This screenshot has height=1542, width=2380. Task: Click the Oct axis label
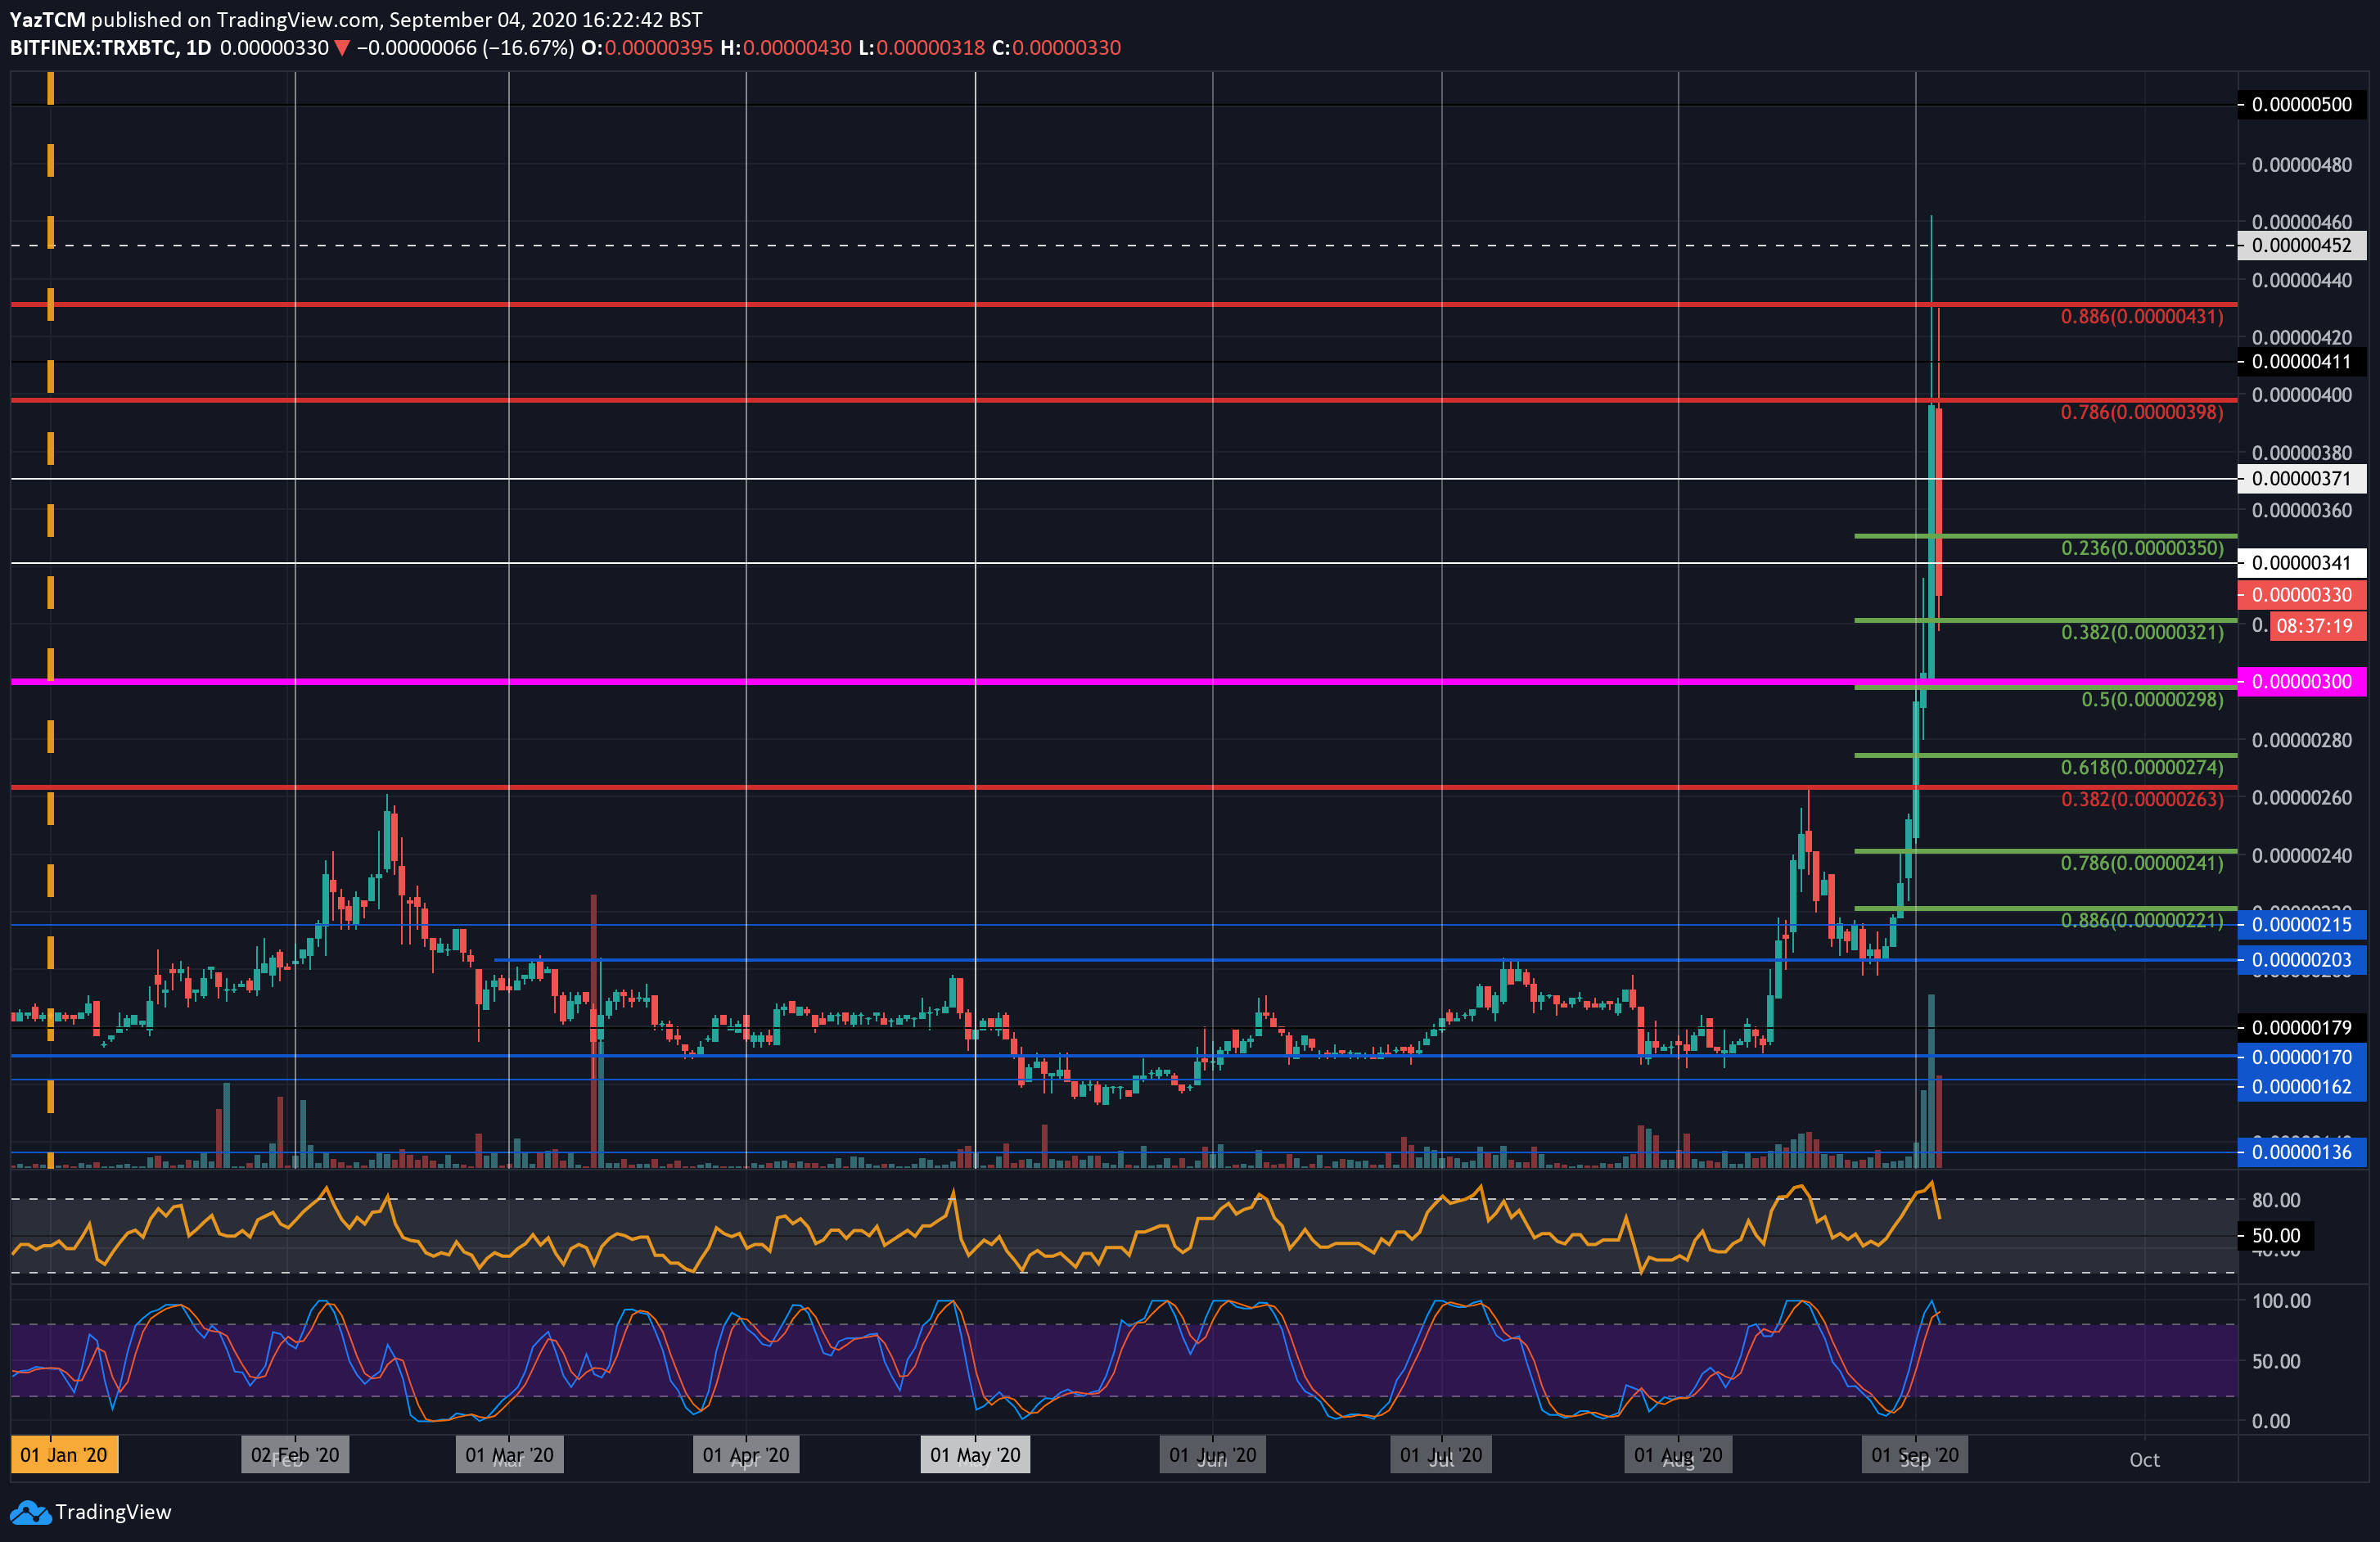[x=2144, y=1460]
